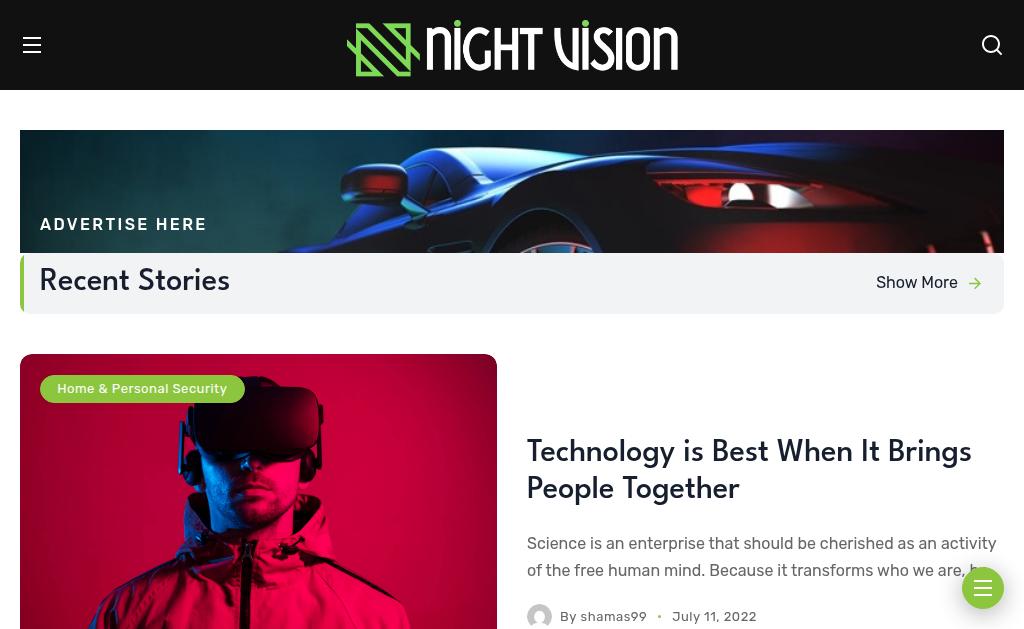Click the green arrow beside Show More
1024x629 pixels.
[x=975, y=283]
